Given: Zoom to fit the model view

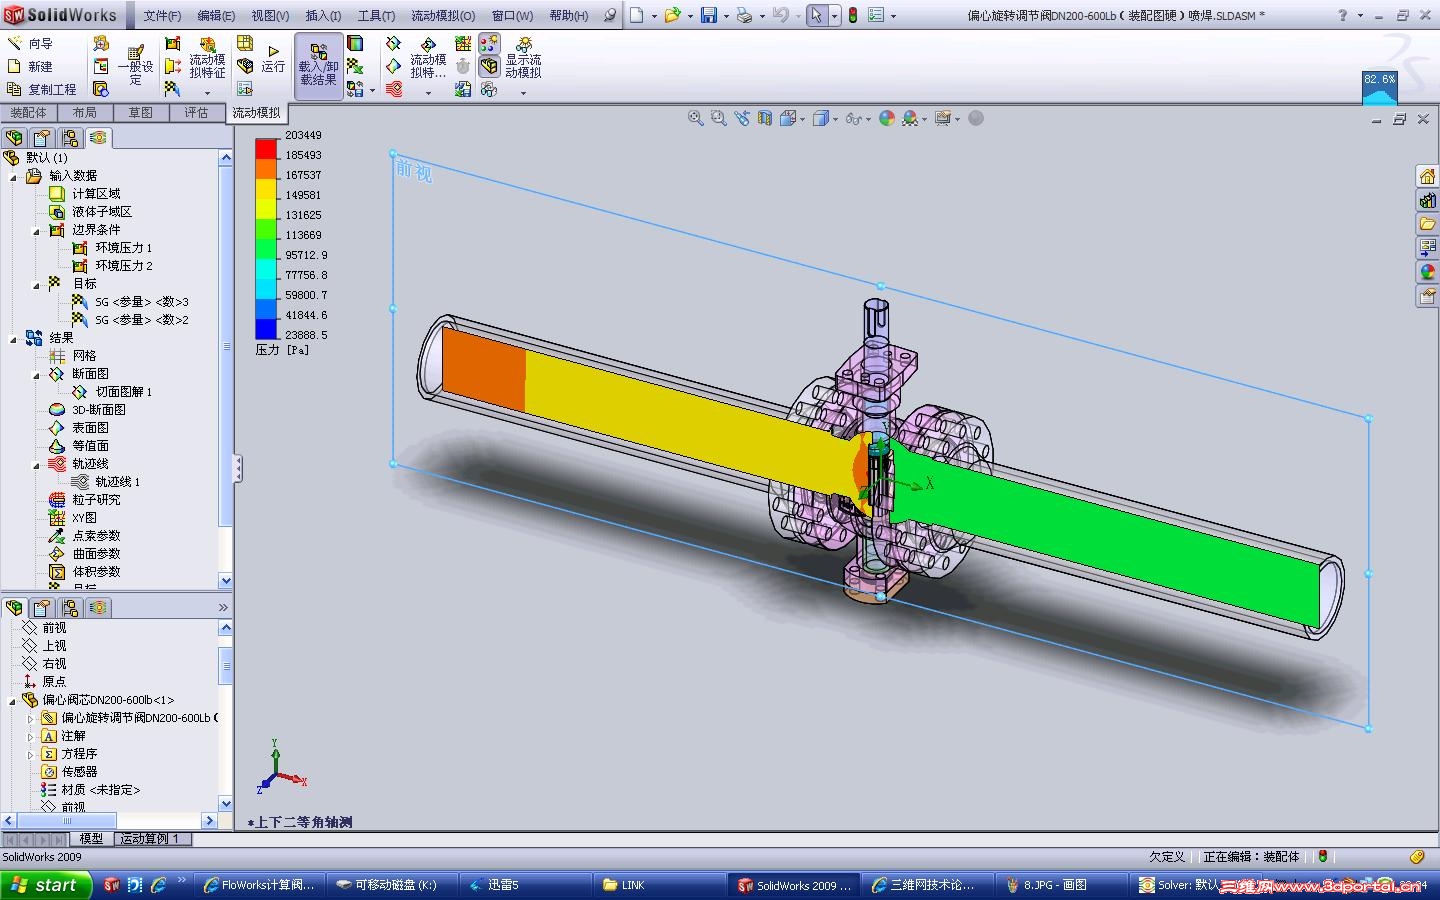Looking at the screenshot, I should [695, 118].
